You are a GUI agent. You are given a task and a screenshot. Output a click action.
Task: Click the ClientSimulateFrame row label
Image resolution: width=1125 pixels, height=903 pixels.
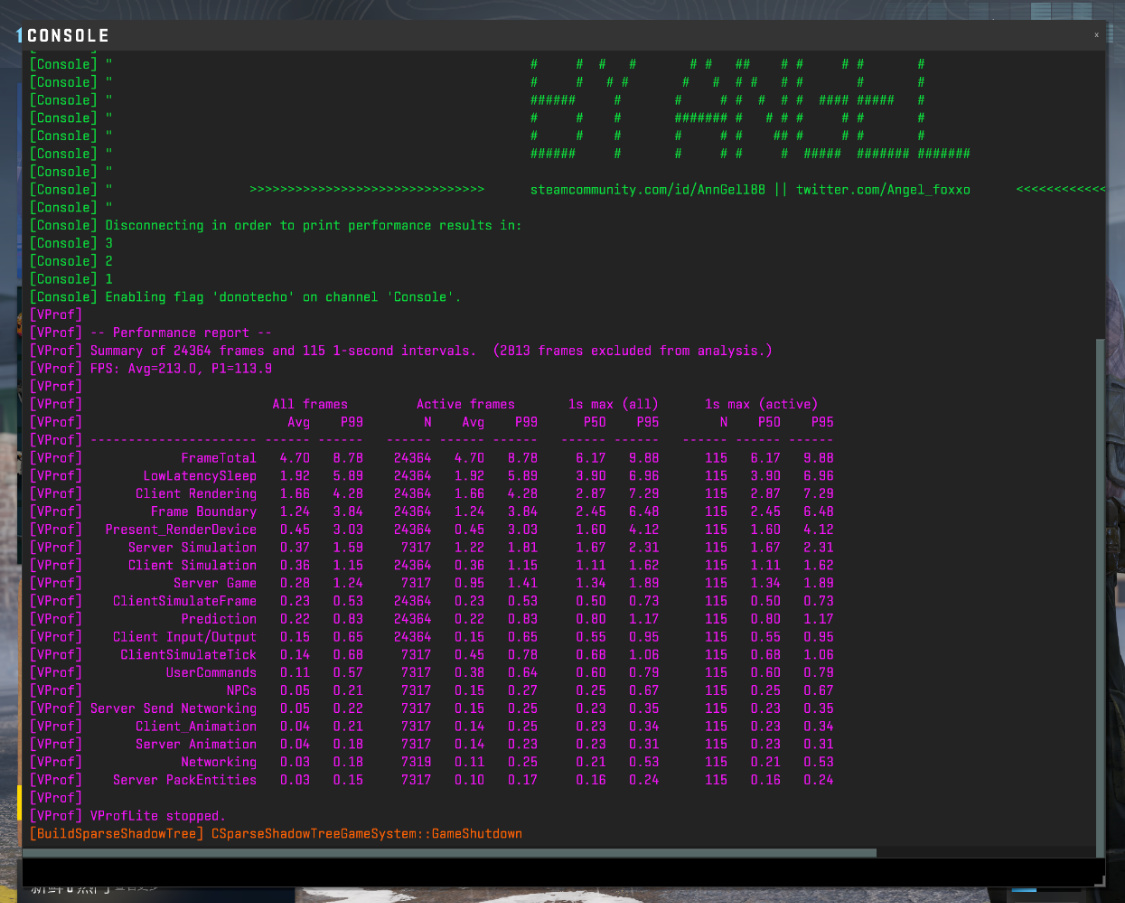[184, 601]
